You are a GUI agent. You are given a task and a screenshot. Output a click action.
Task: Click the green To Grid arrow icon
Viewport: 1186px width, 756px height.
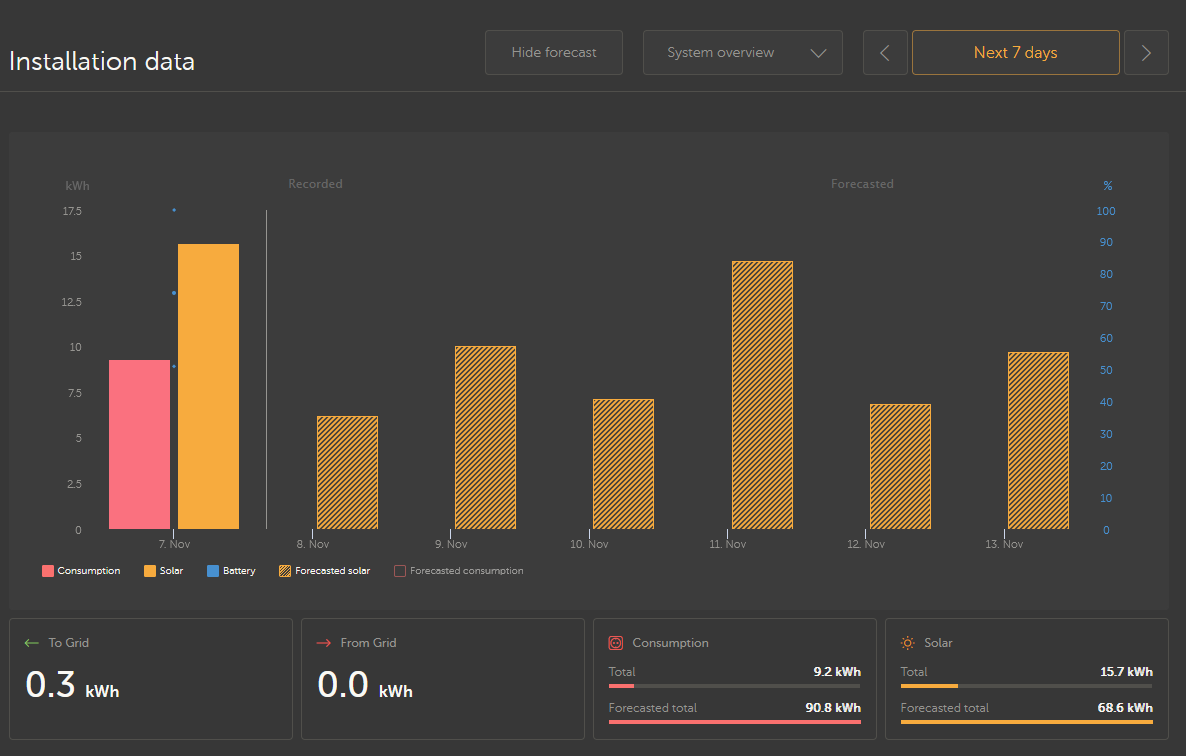point(31,643)
